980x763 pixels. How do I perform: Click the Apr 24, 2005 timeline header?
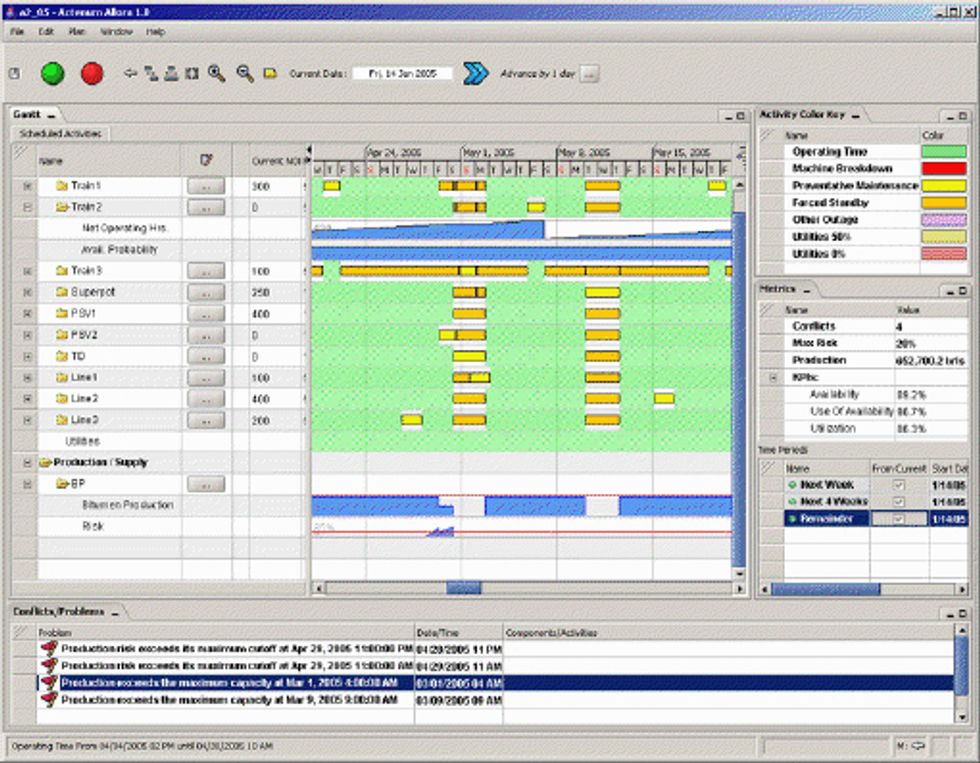tap(394, 152)
